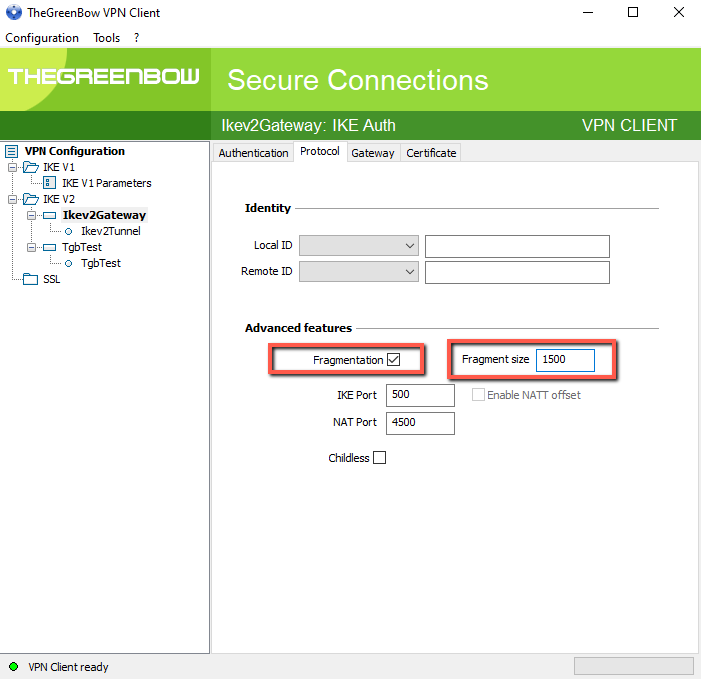Viewport: 701px width, 679px height.
Task: Open the Tools menu
Action: click(106, 38)
